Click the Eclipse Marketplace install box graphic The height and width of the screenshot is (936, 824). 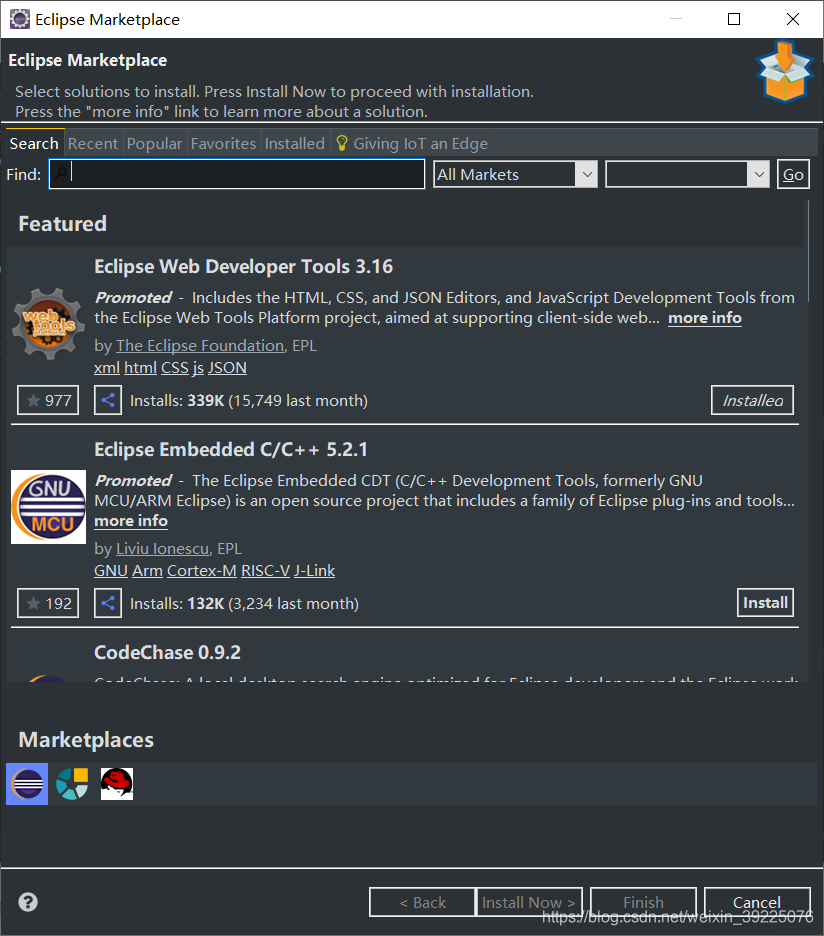click(785, 71)
